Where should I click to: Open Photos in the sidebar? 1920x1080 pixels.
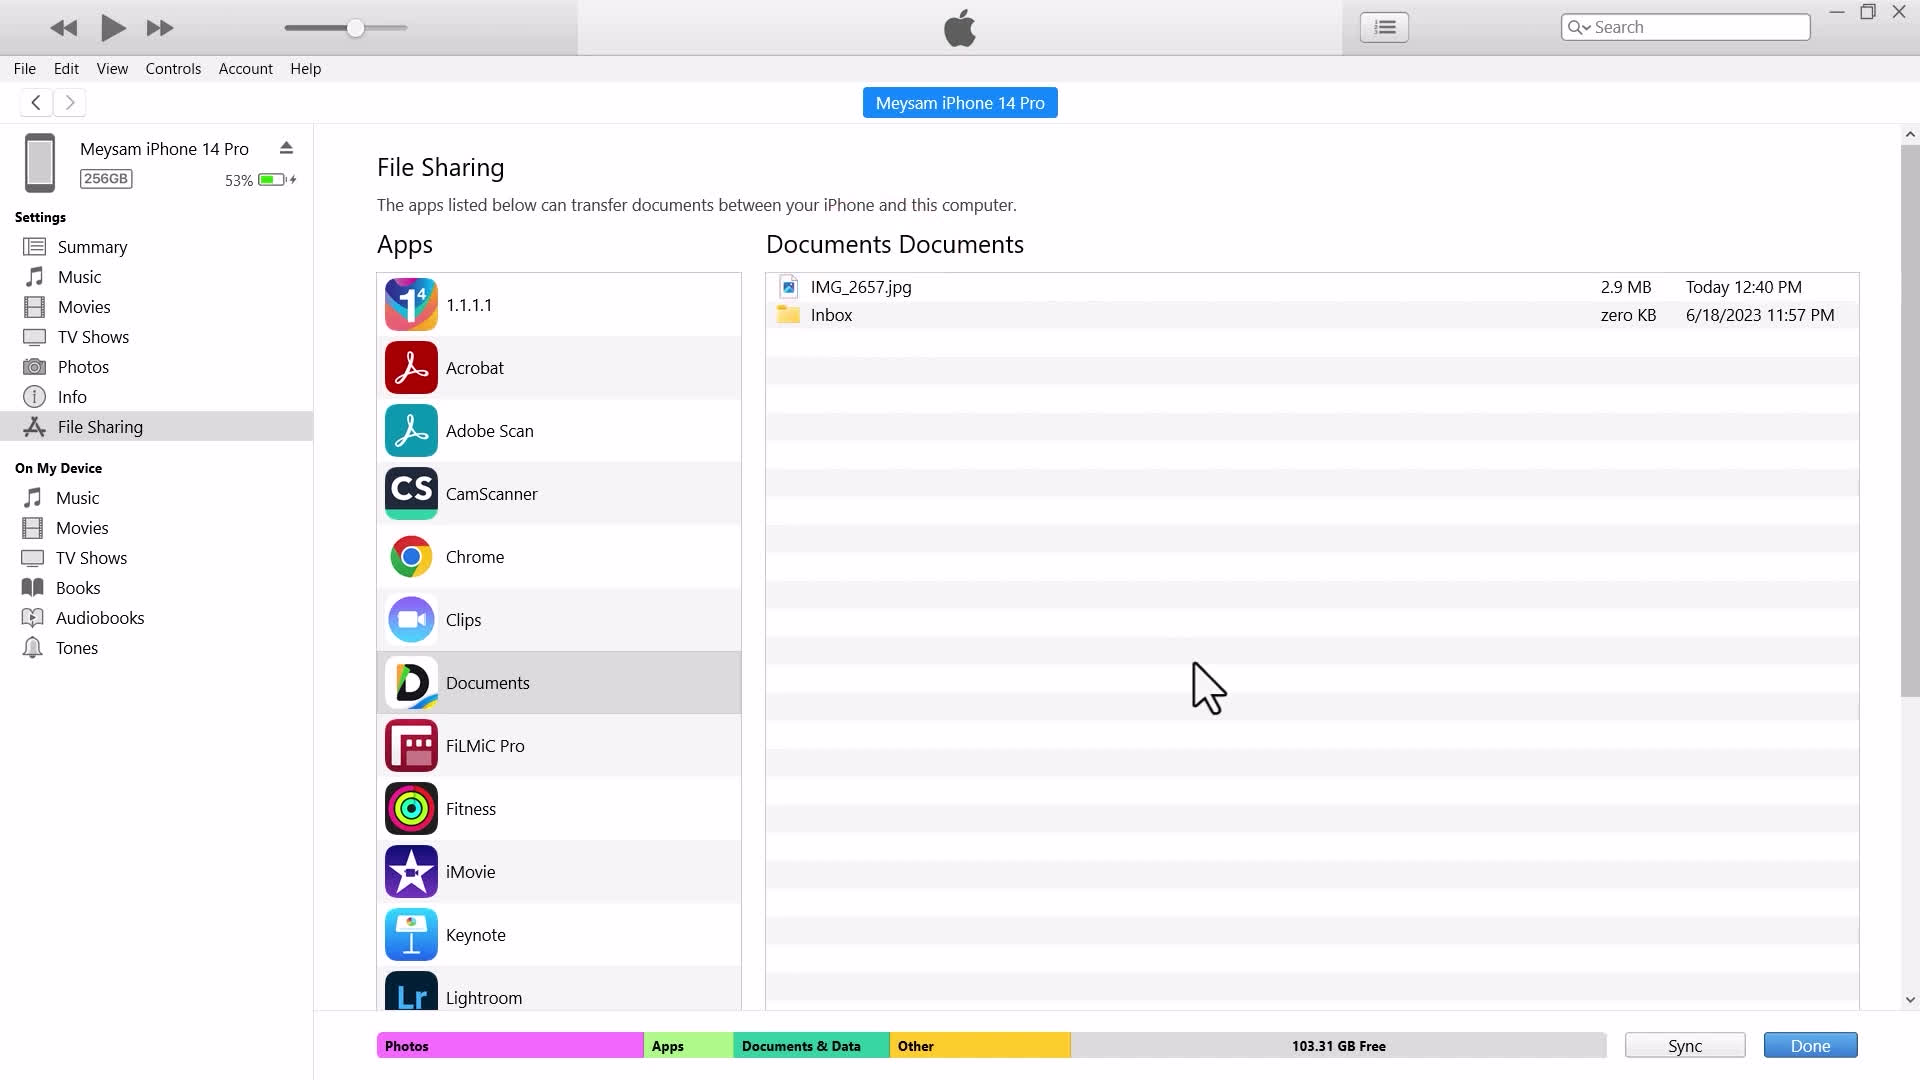[x=156, y=367]
